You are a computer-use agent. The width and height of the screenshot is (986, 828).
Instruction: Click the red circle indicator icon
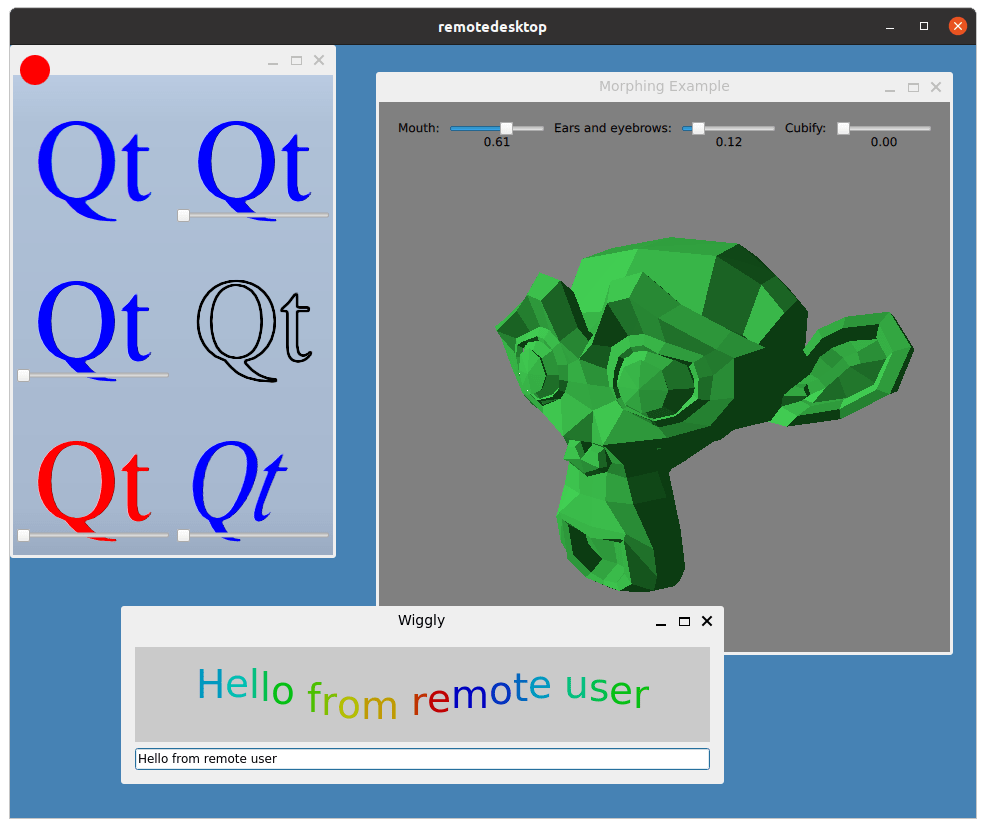pos(34,70)
